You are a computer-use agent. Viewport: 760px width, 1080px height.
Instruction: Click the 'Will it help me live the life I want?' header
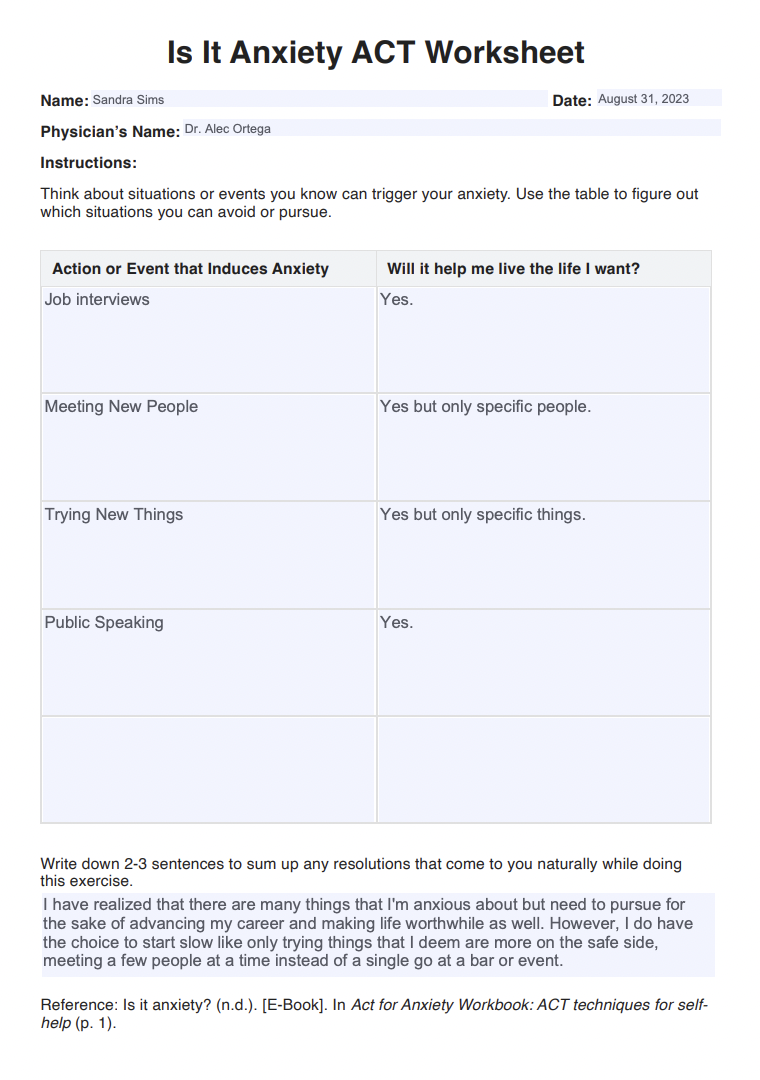(513, 269)
